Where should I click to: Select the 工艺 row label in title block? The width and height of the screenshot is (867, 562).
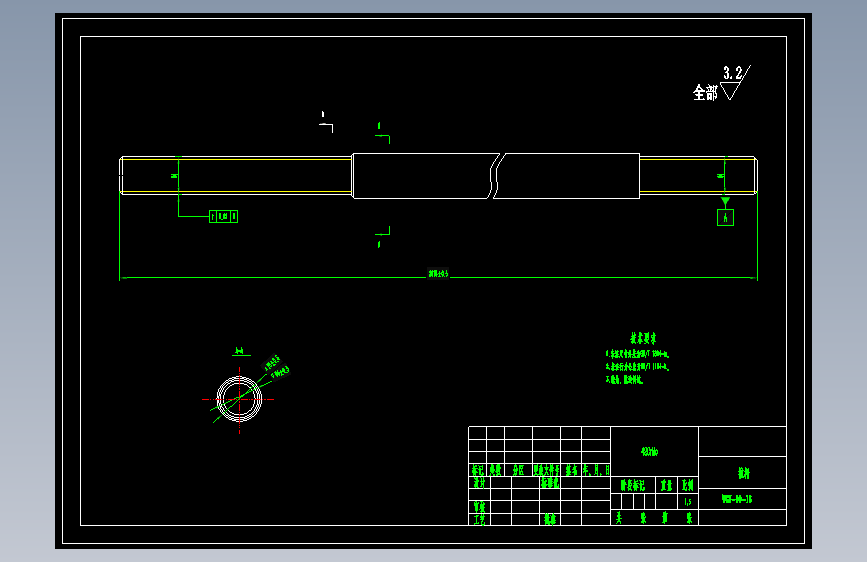[479, 519]
